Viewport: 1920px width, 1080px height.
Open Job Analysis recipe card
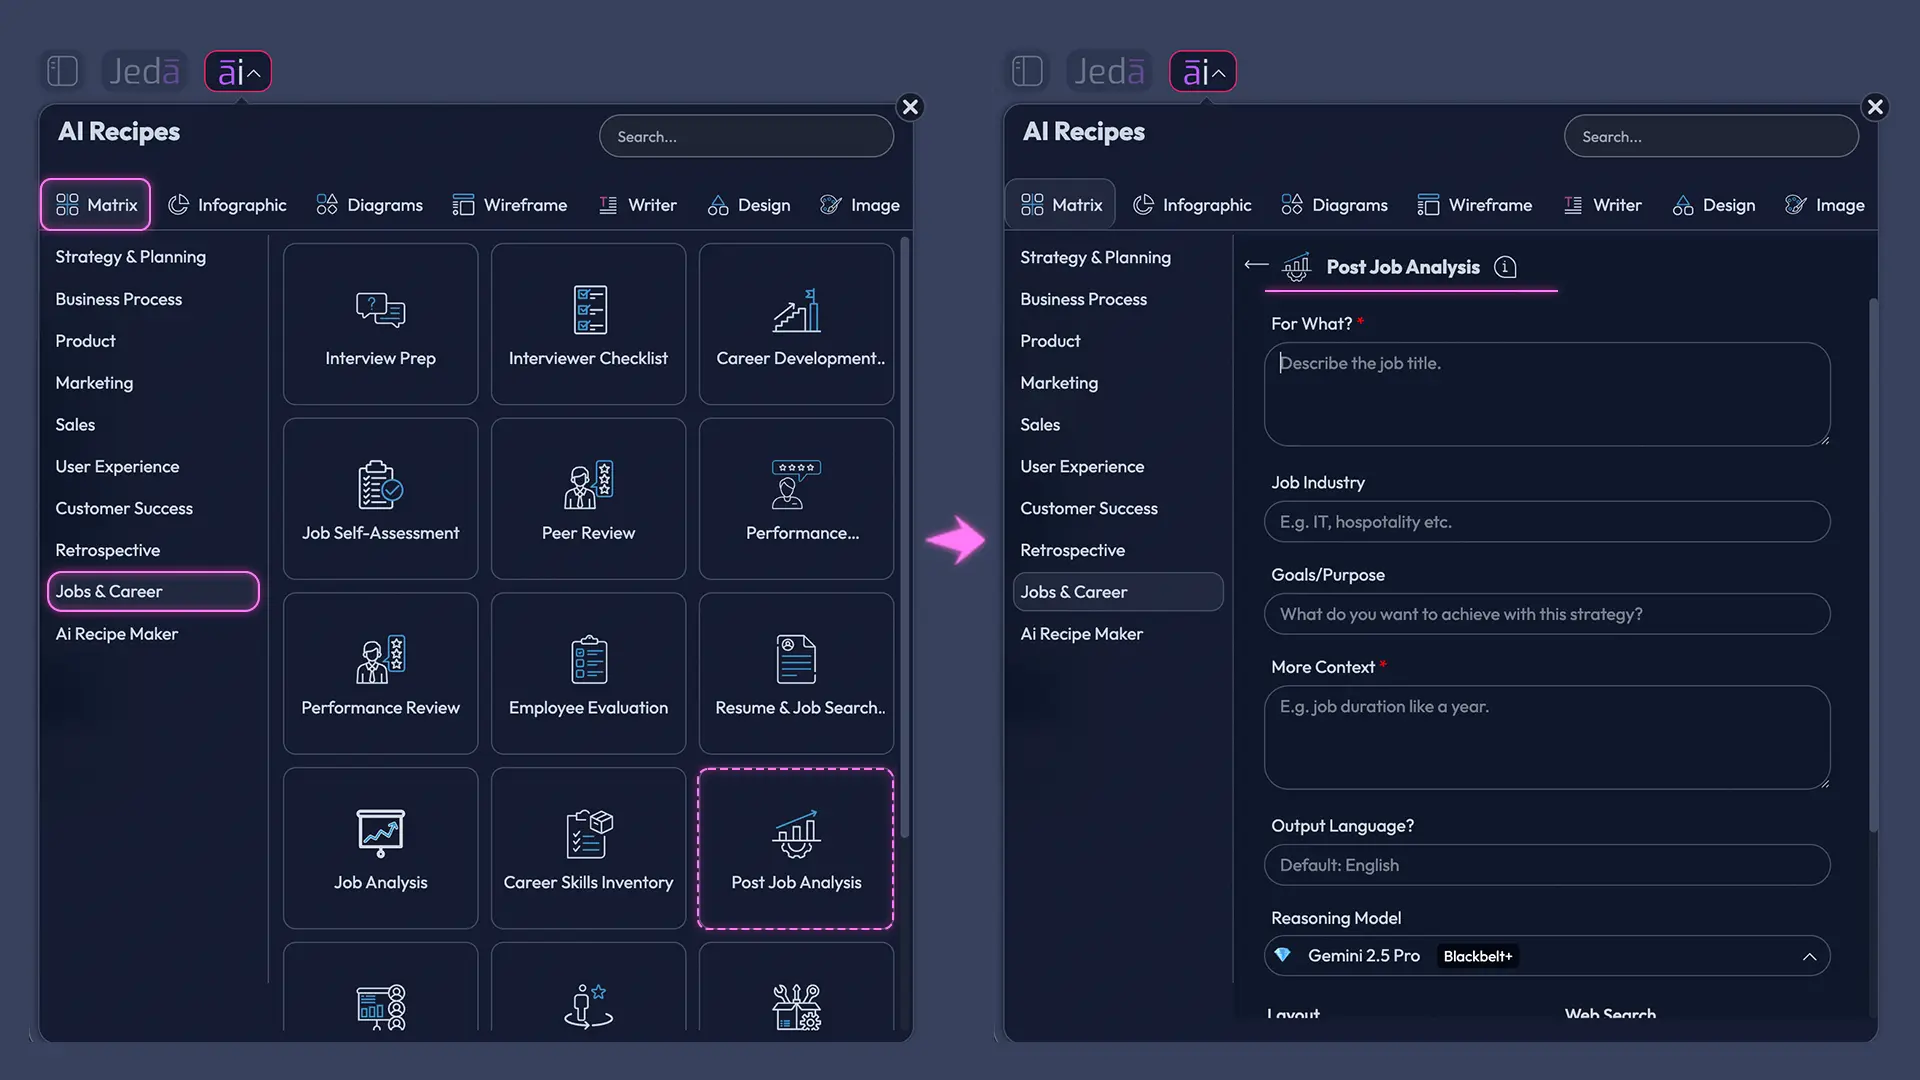coord(380,848)
